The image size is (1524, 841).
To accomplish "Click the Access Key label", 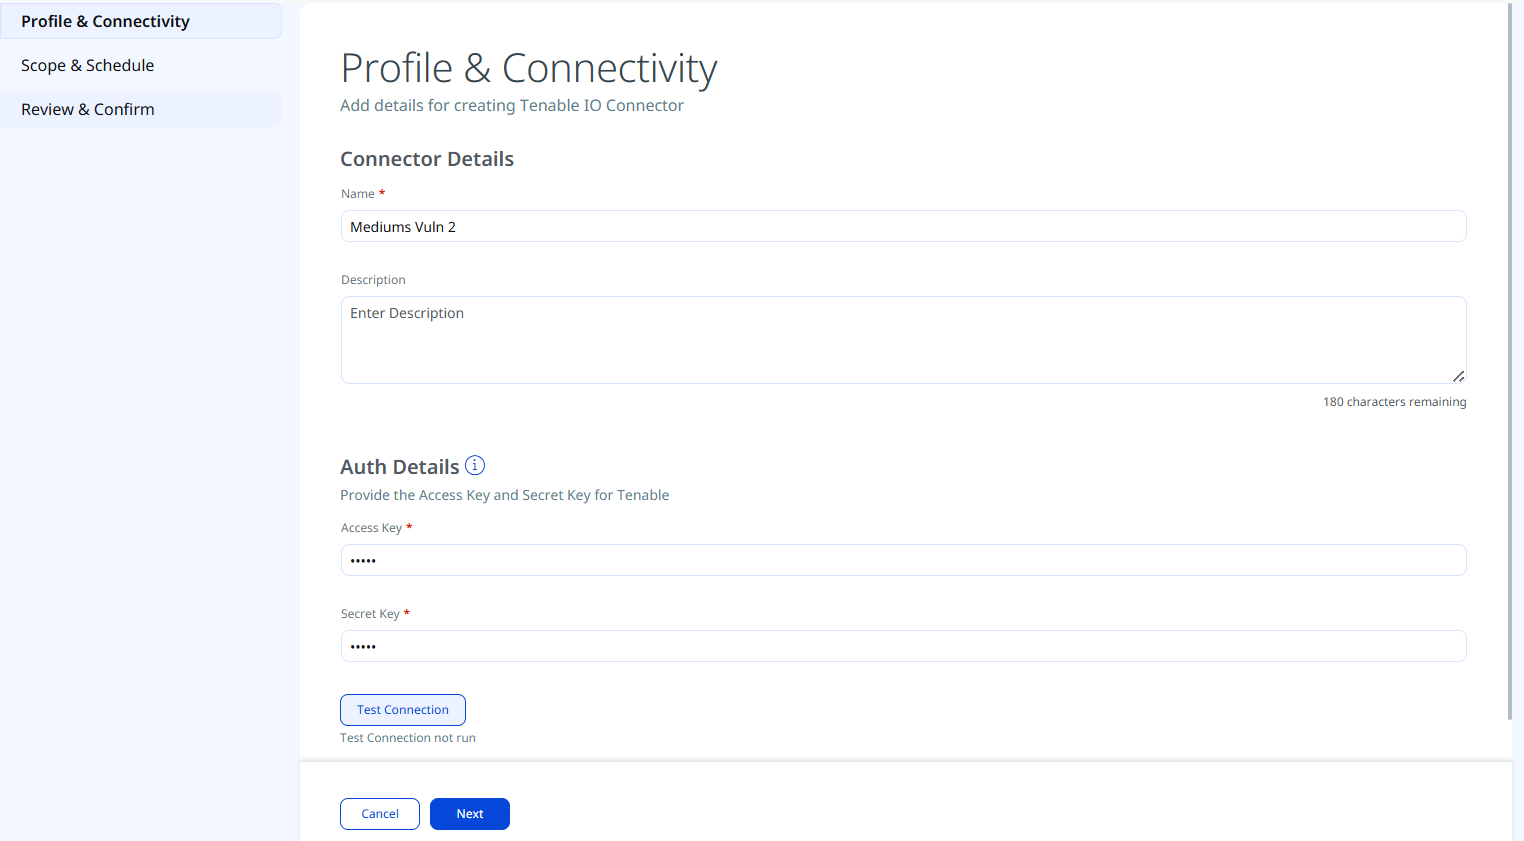I will coord(371,528).
